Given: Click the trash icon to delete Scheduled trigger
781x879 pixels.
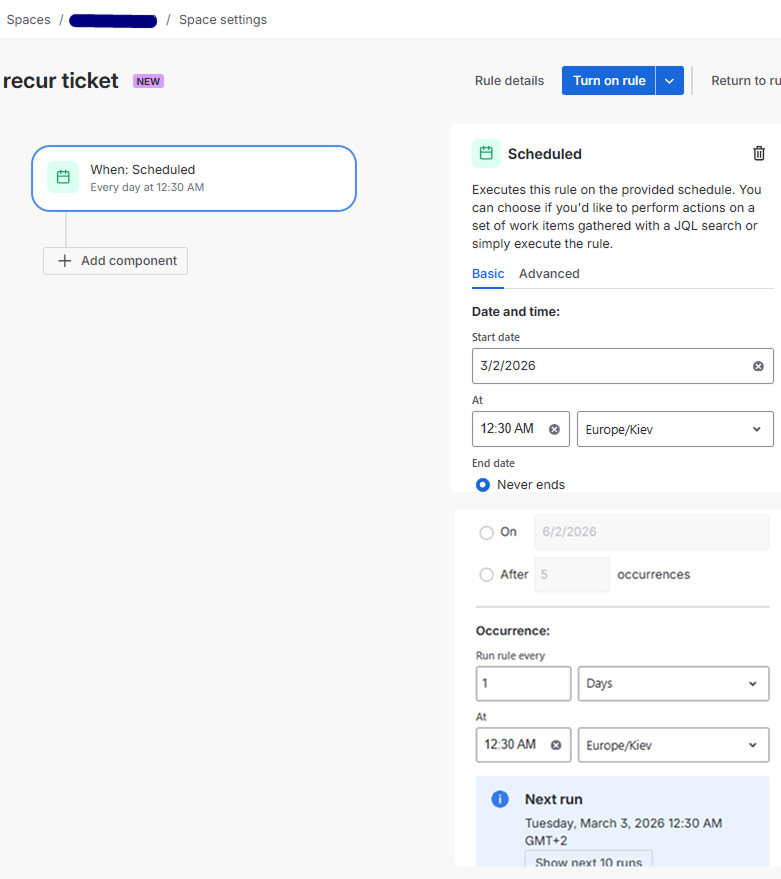Looking at the screenshot, I should point(759,153).
